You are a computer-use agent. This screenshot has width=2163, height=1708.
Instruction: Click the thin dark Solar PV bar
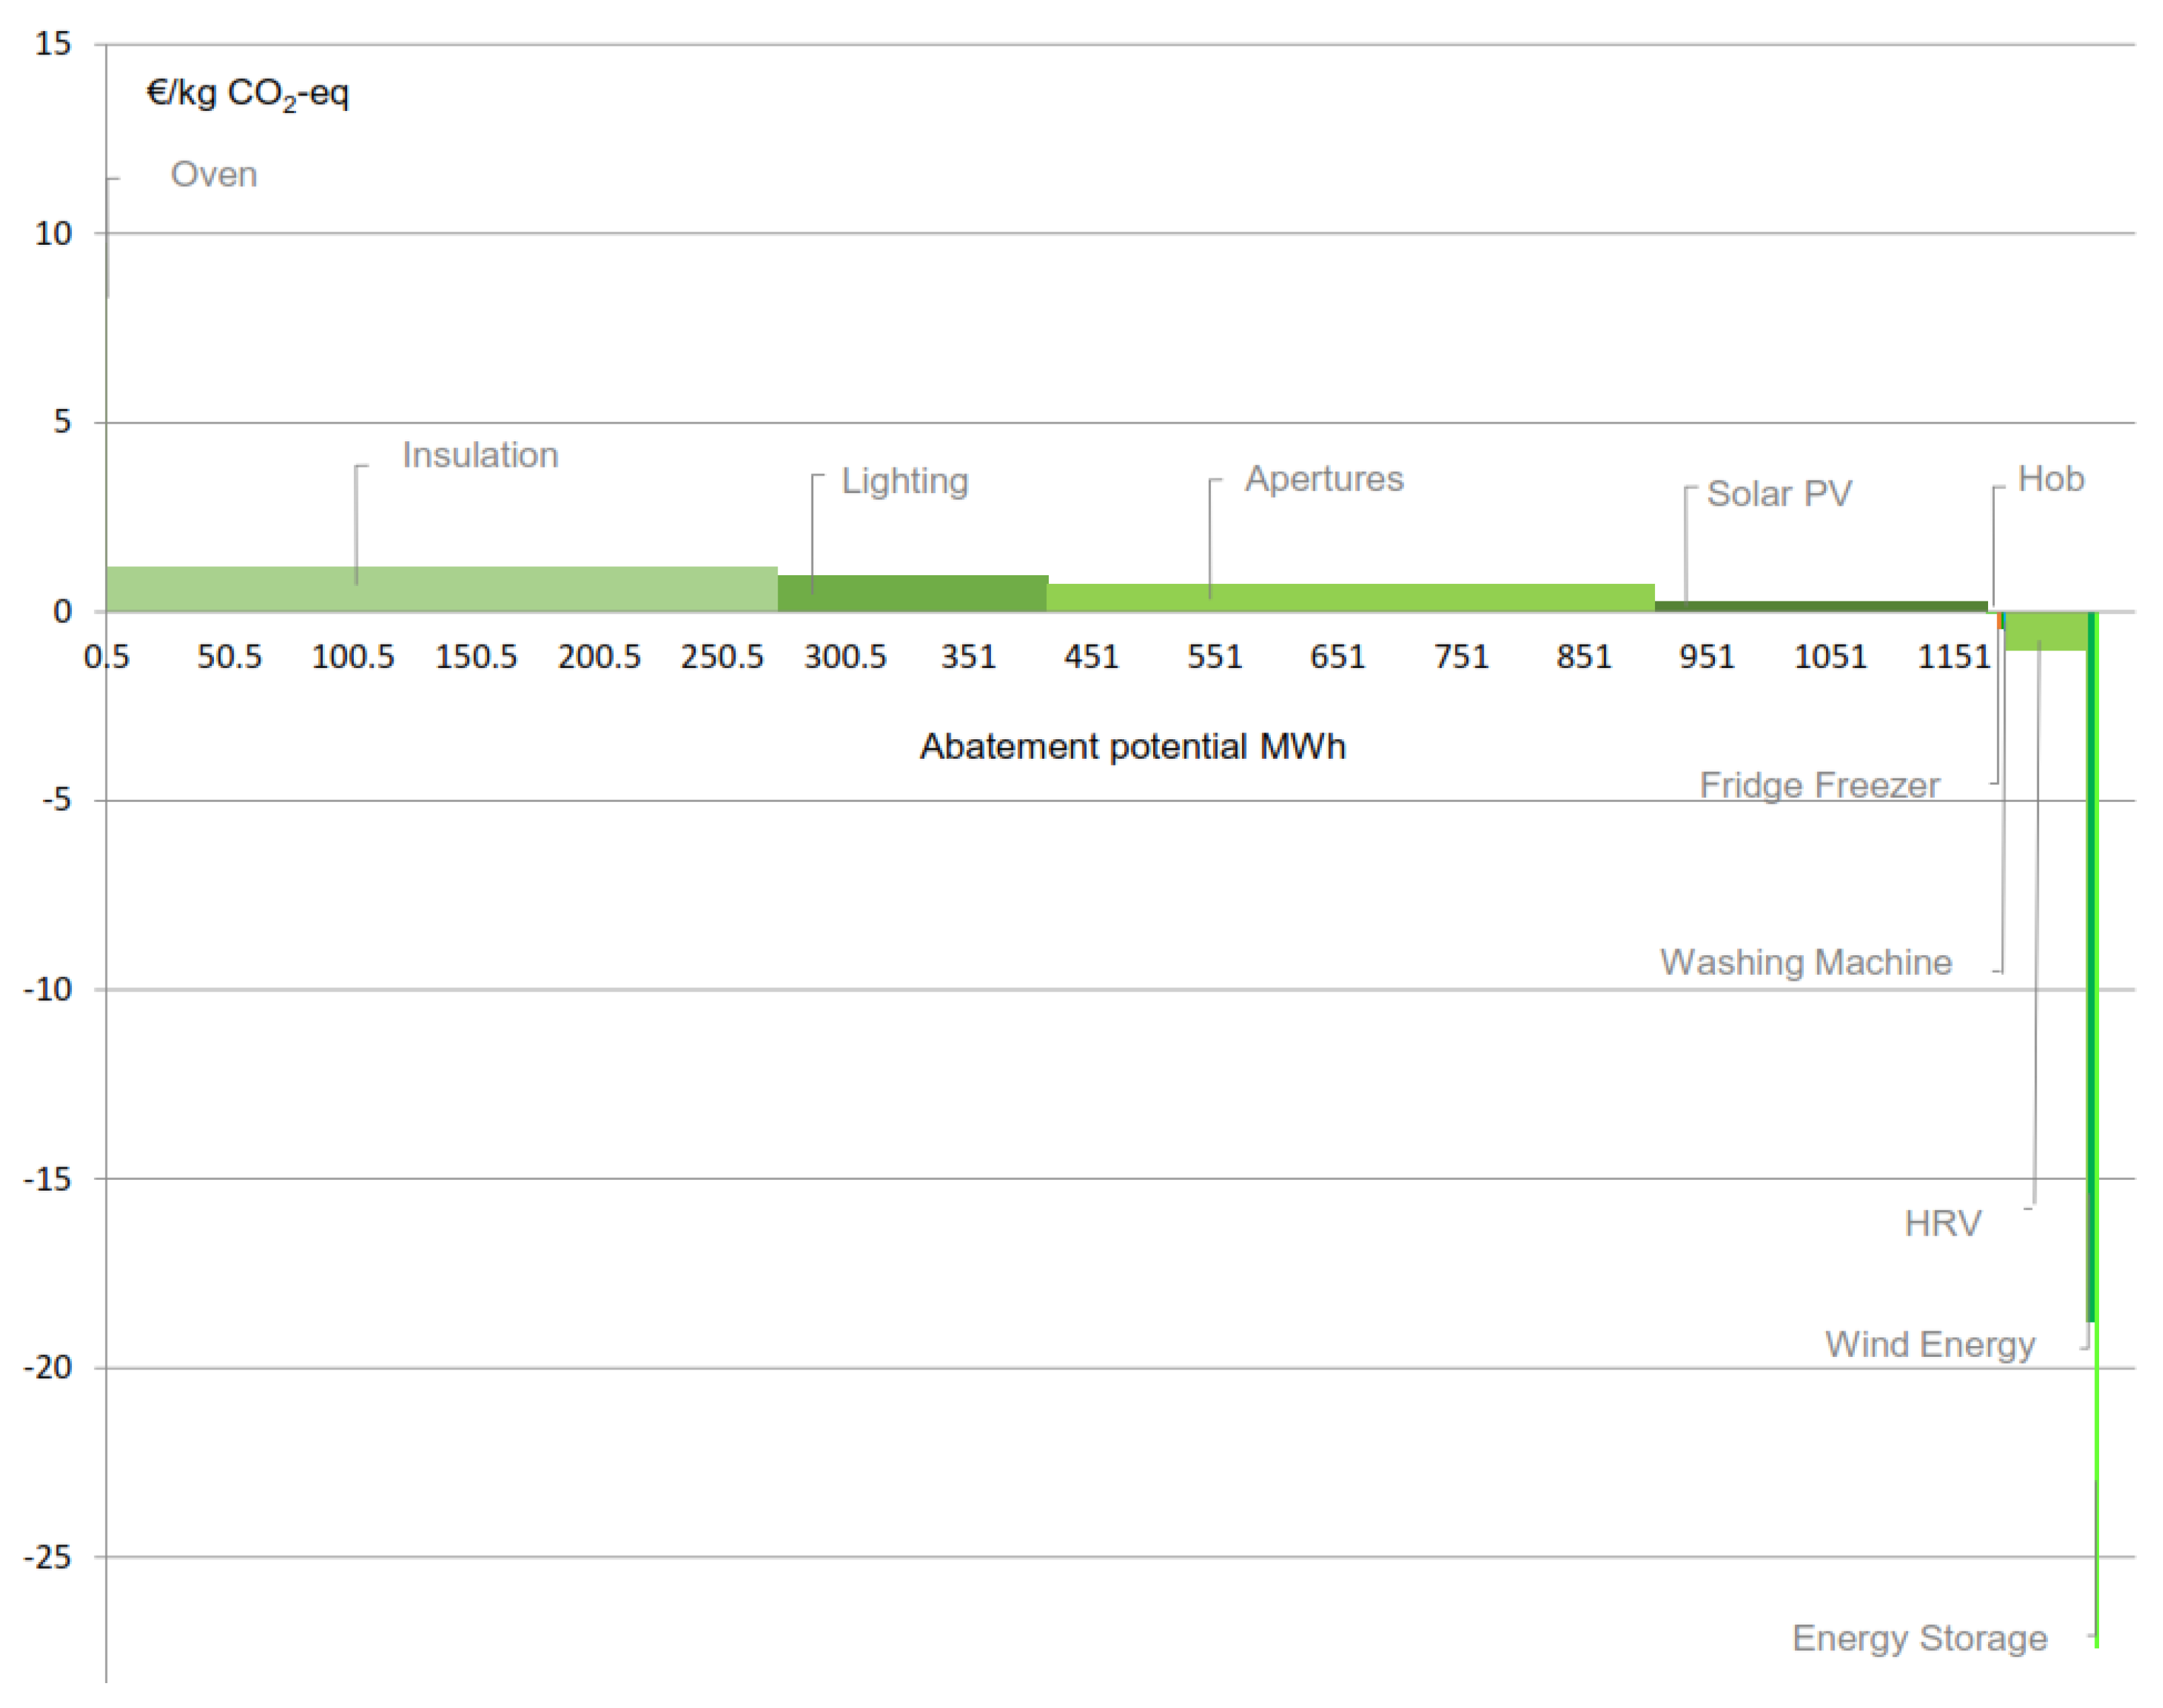coord(1820,606)
